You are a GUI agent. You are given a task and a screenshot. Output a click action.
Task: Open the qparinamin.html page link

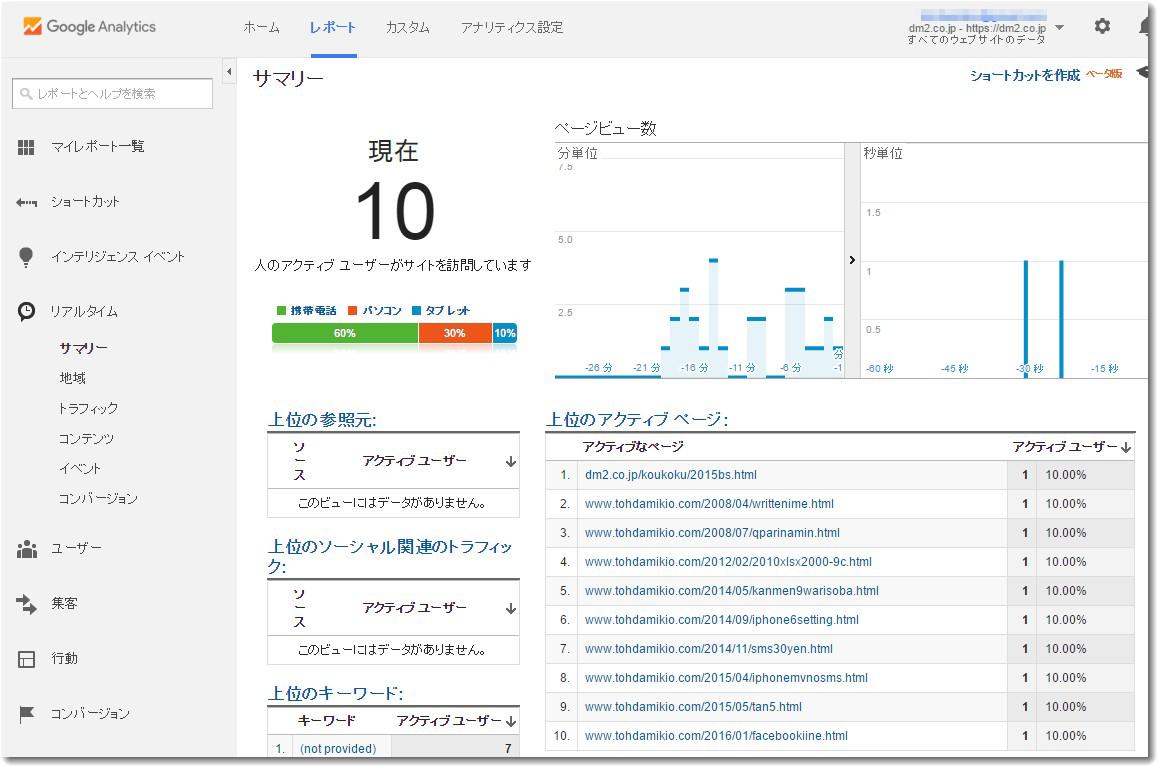(712, 533)
